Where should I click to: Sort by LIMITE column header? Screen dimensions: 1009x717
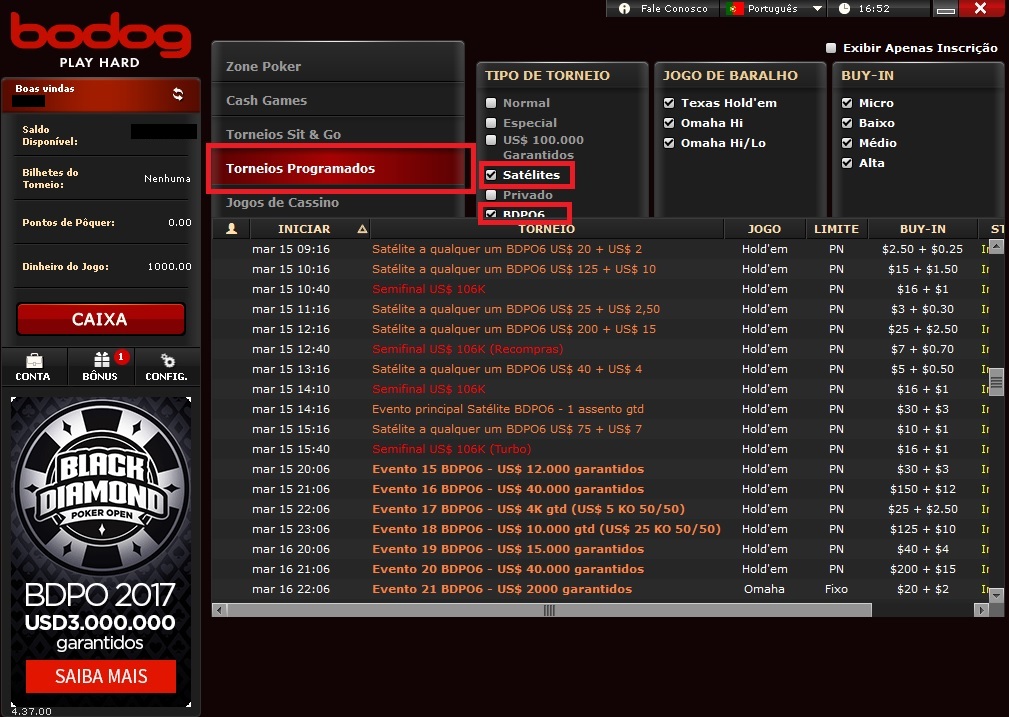tap(836, 228)
